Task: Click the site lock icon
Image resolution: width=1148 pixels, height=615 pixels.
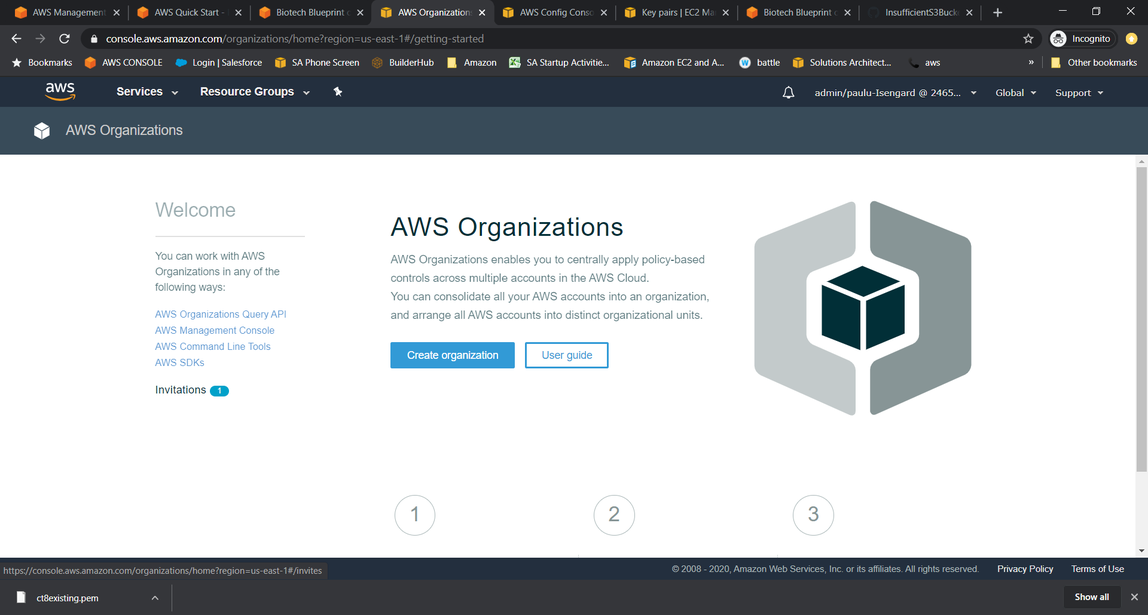Action: [94, 39]
